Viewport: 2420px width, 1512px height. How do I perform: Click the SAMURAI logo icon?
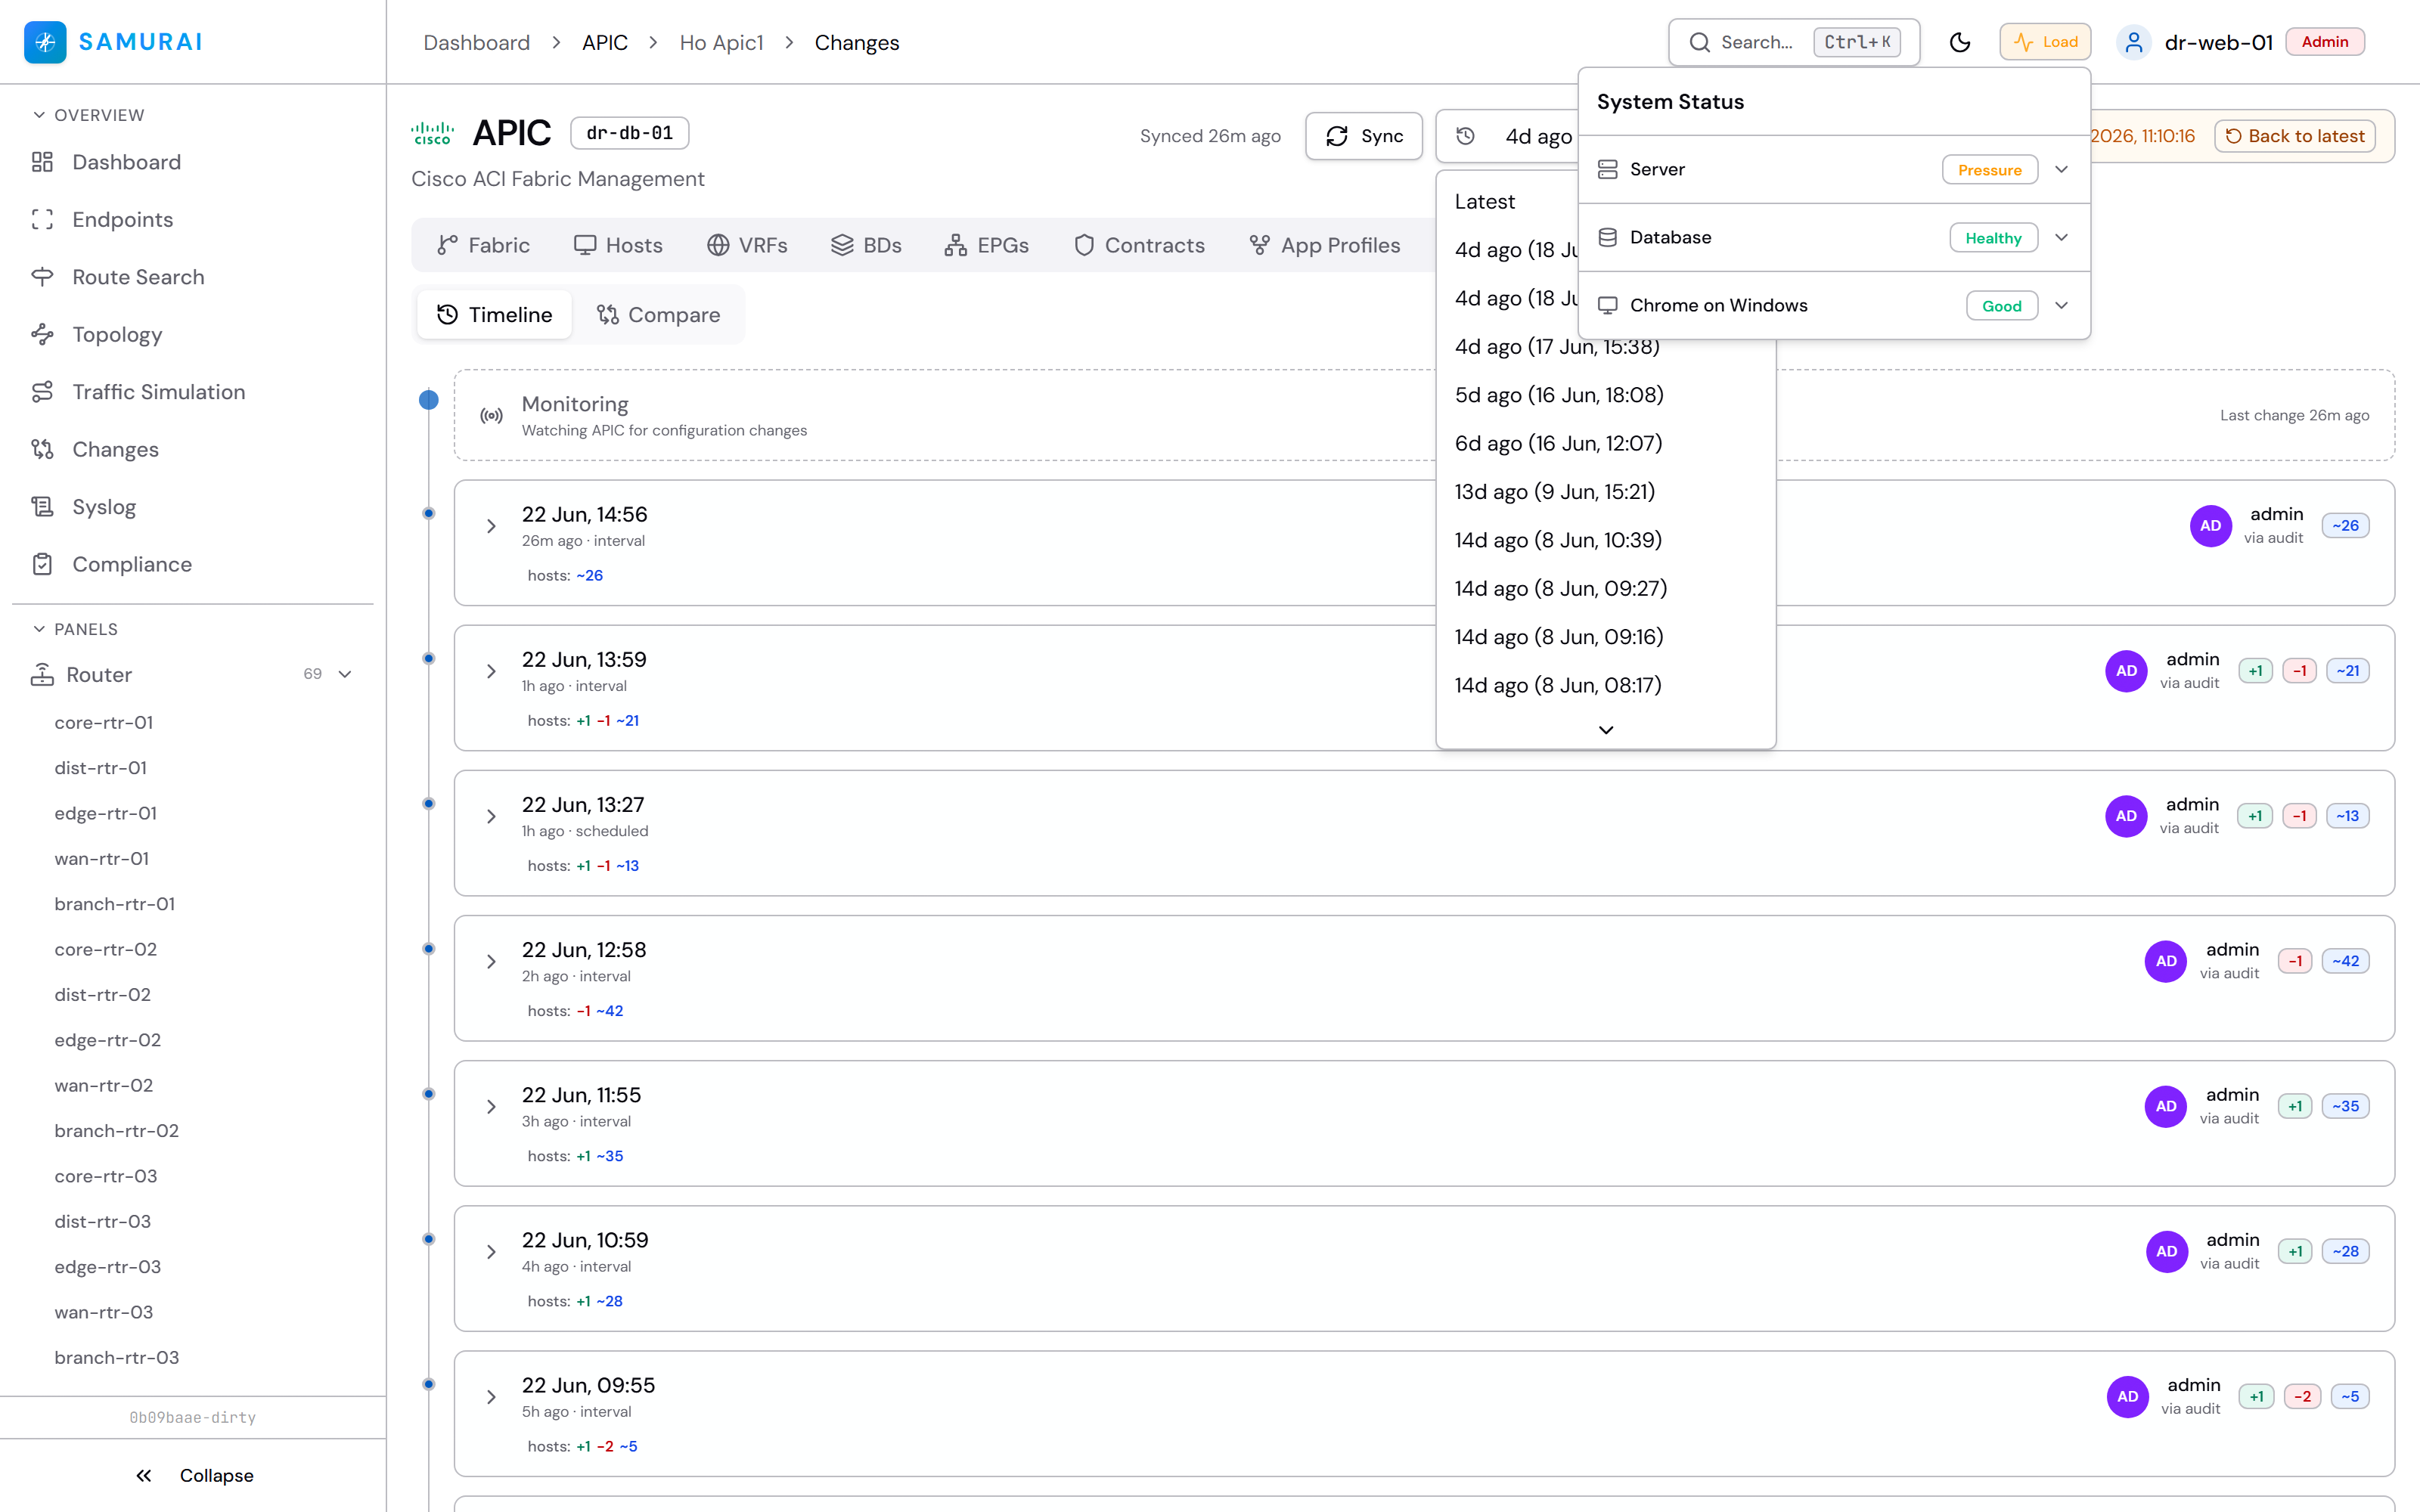[45, 42]
